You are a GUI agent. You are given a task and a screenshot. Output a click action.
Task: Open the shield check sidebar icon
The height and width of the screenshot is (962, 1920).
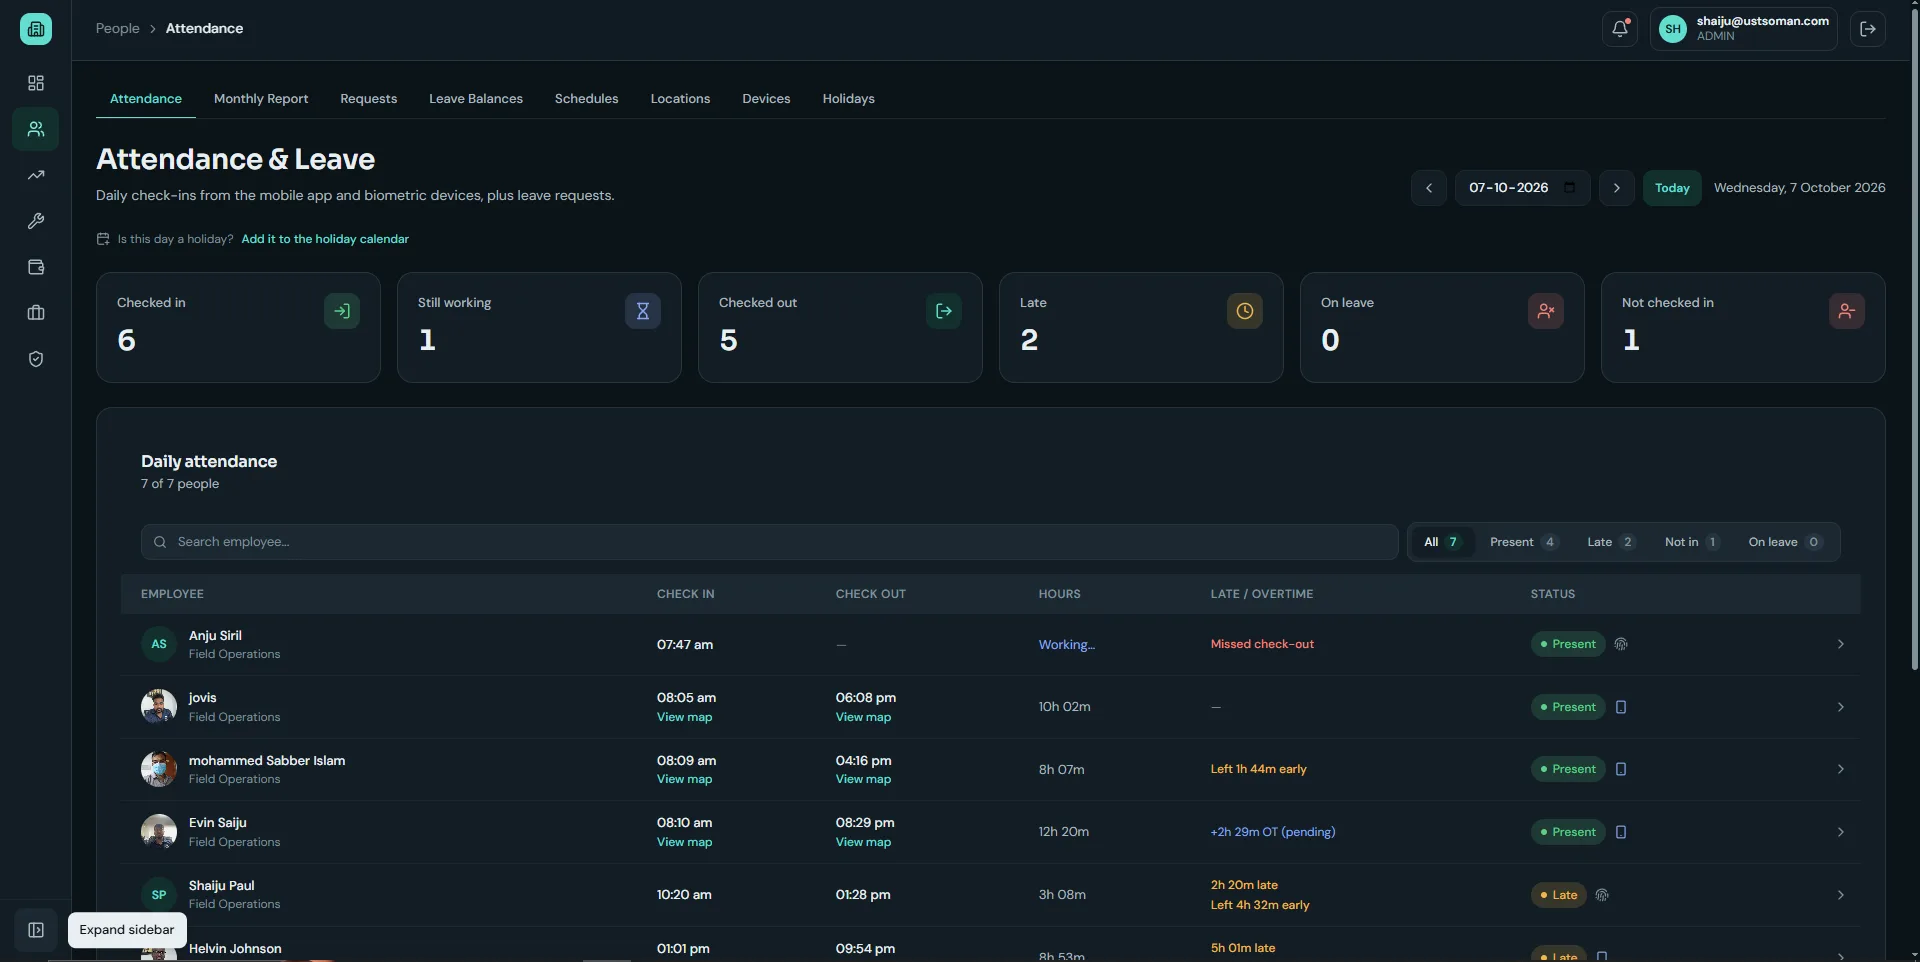(x=36, y=359)
